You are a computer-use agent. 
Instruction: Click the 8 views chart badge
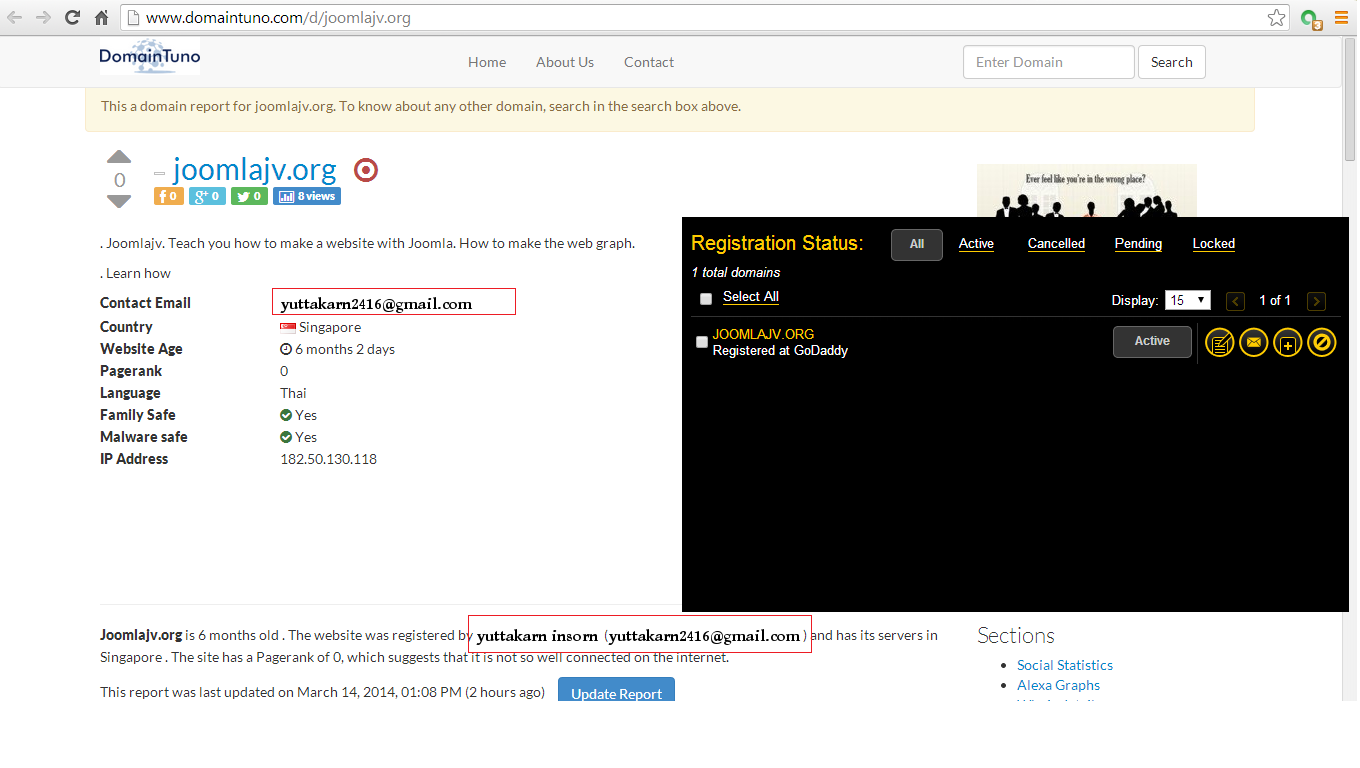(x=307, y=196)
